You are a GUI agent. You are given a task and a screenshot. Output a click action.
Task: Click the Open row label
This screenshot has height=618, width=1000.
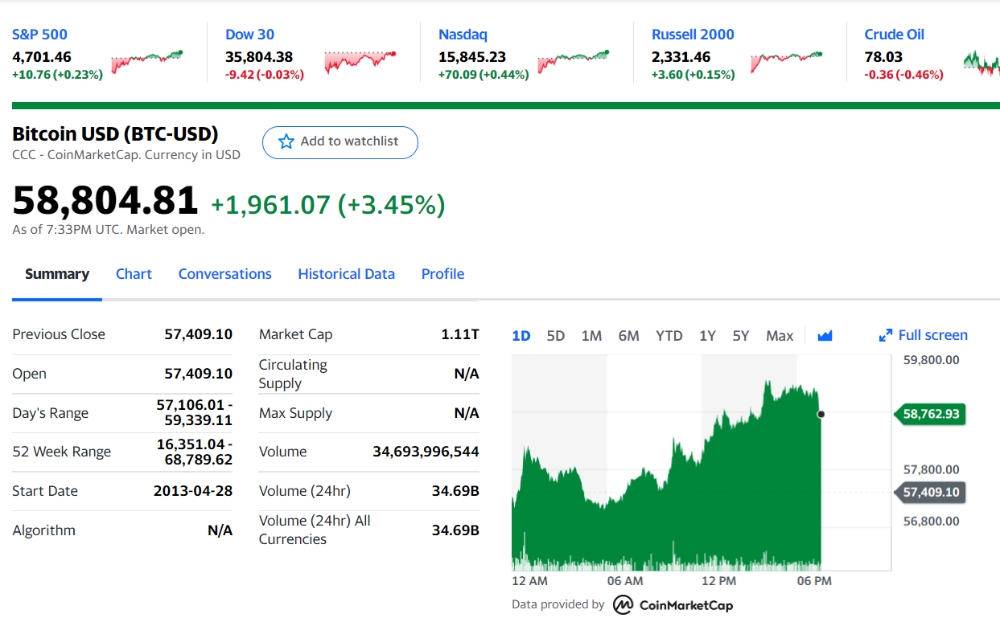[x=29, y=374]
